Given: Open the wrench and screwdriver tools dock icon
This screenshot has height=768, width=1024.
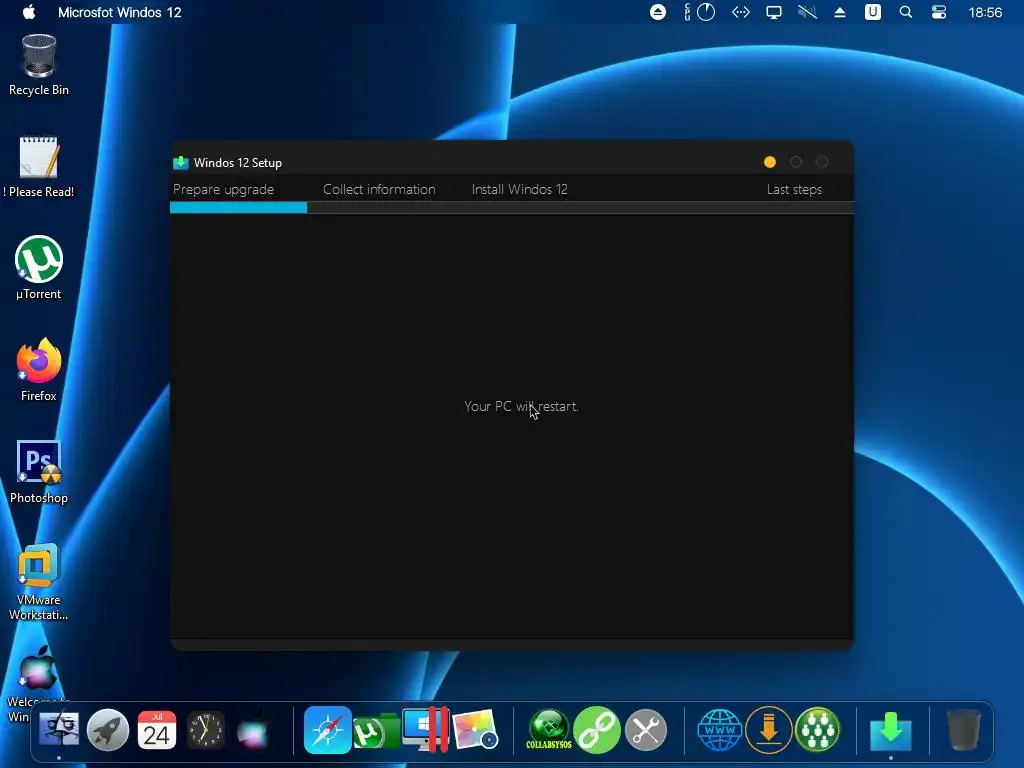Looking at the screenshot, I should [x=646, y=729].
